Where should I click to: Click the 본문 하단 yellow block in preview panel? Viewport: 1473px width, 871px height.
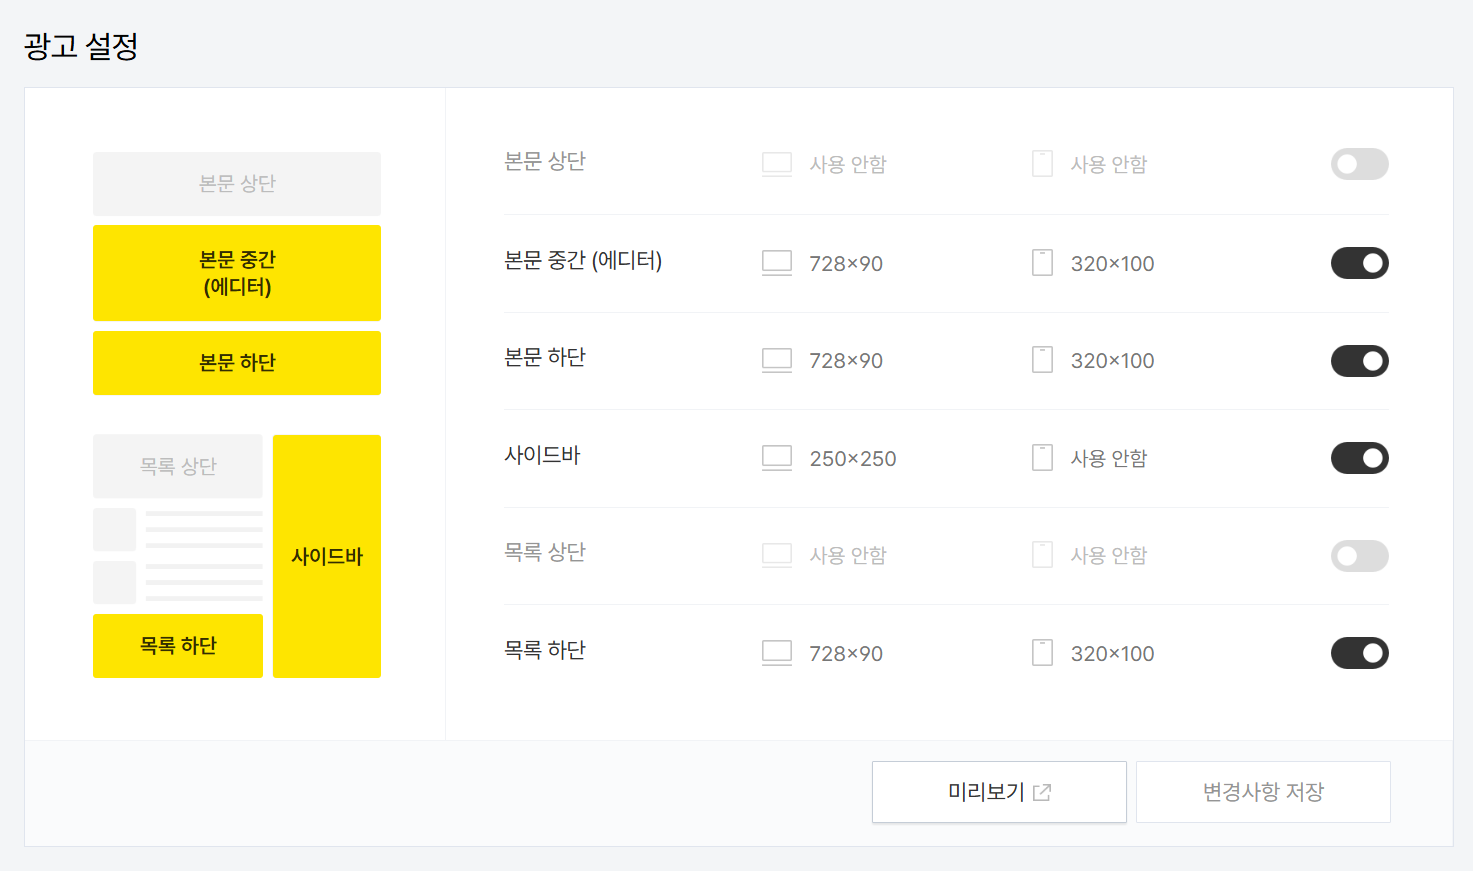(x=236, y=363)
